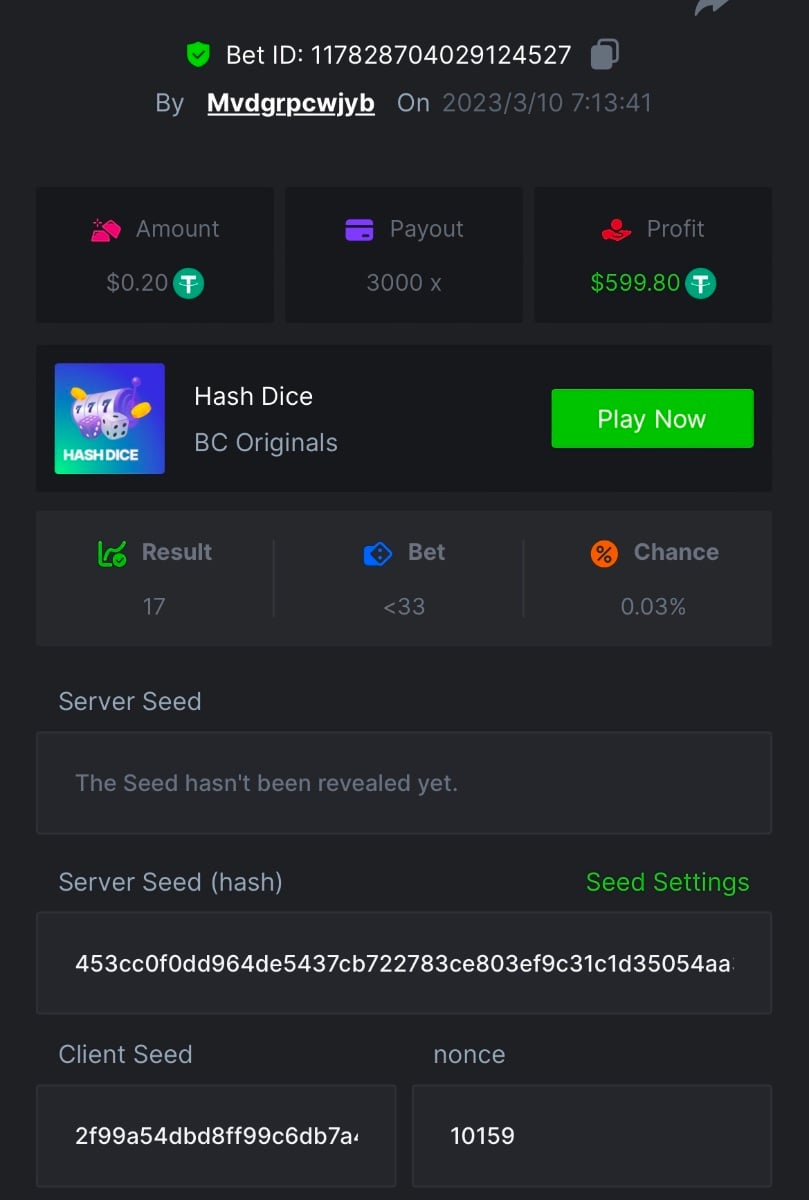Click the blue Bet tag icon
Screen dimensions: 809x1200
[378, 553]
